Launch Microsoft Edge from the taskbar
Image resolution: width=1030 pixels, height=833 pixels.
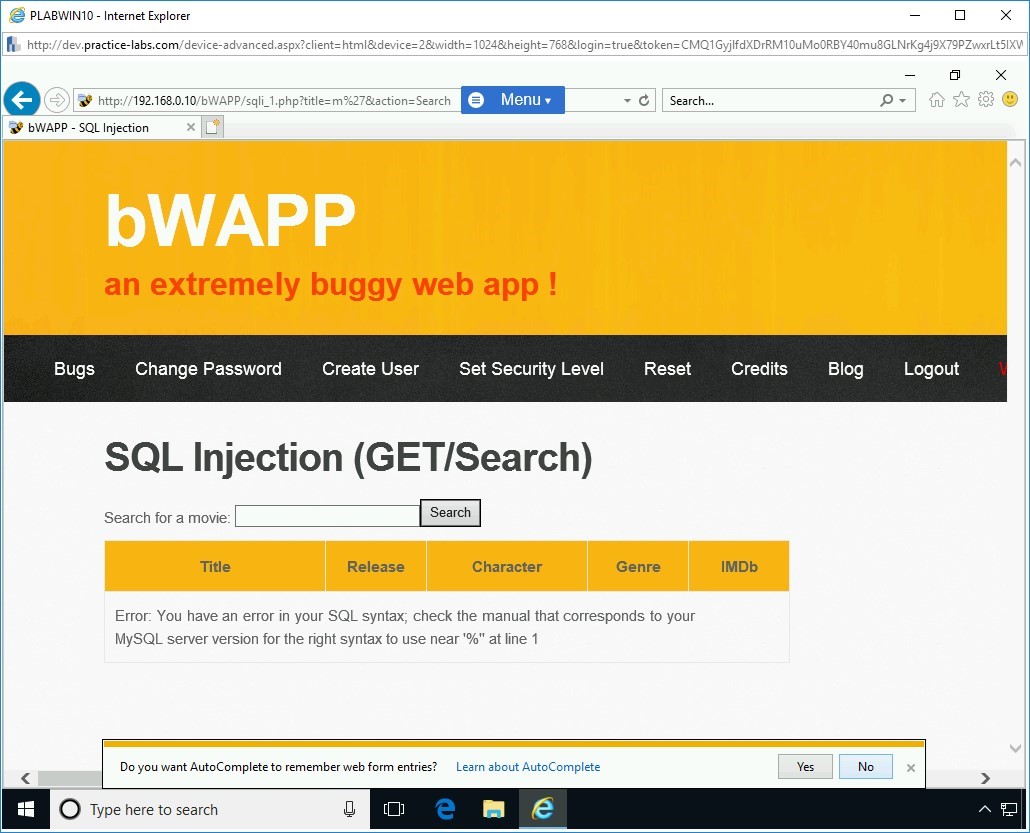point(445,810)
